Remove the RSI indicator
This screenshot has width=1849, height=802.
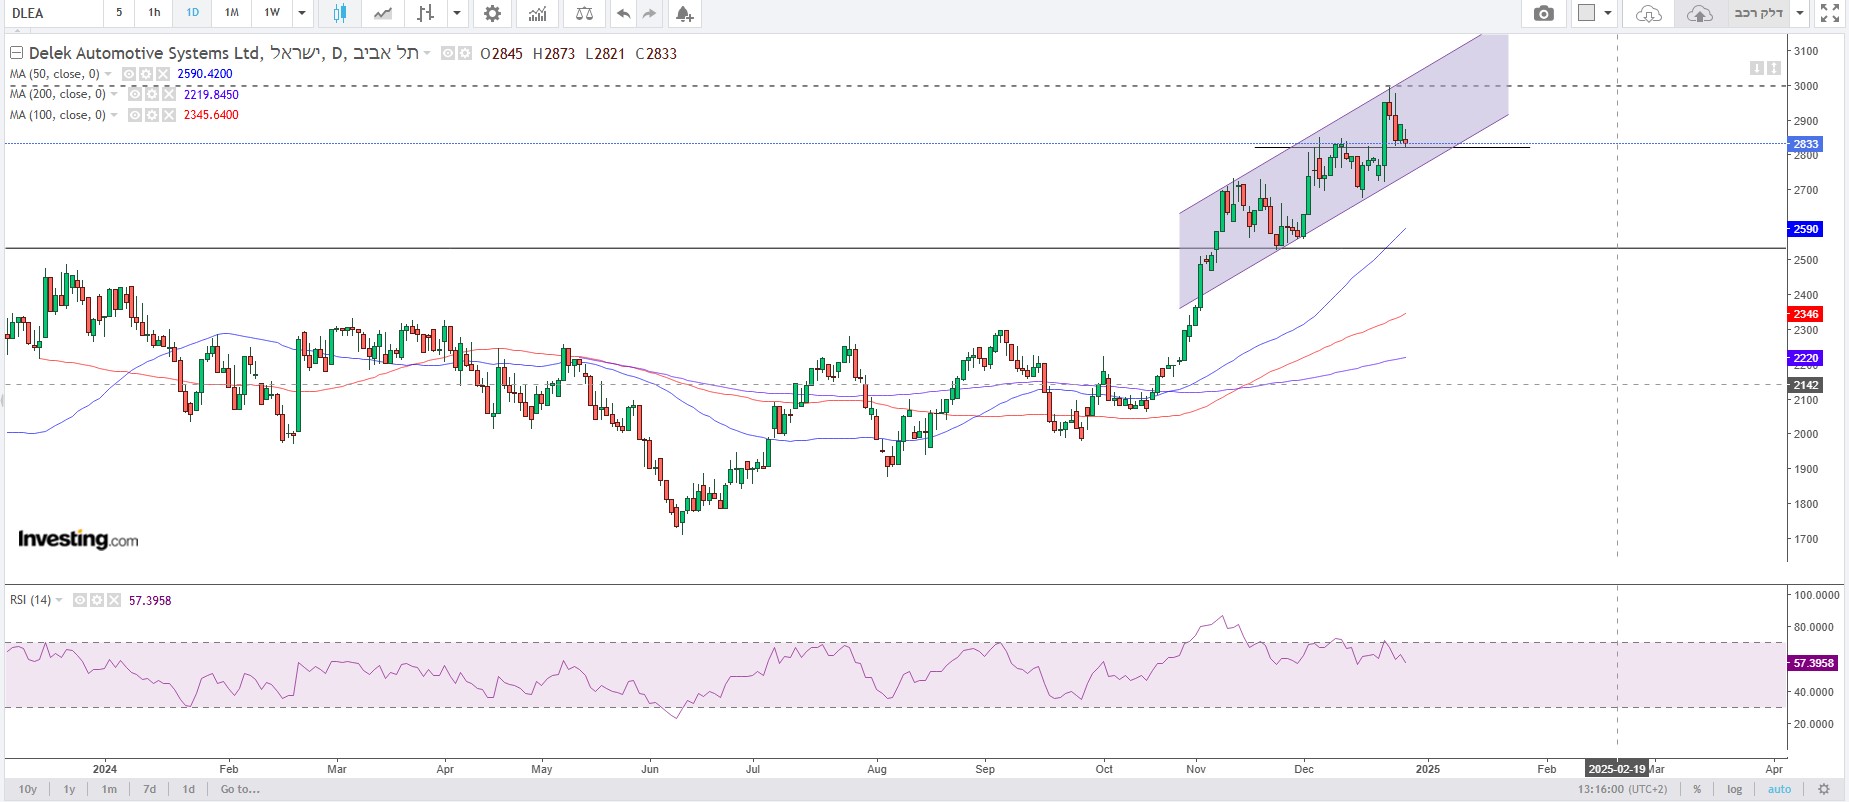pos(113,600)
